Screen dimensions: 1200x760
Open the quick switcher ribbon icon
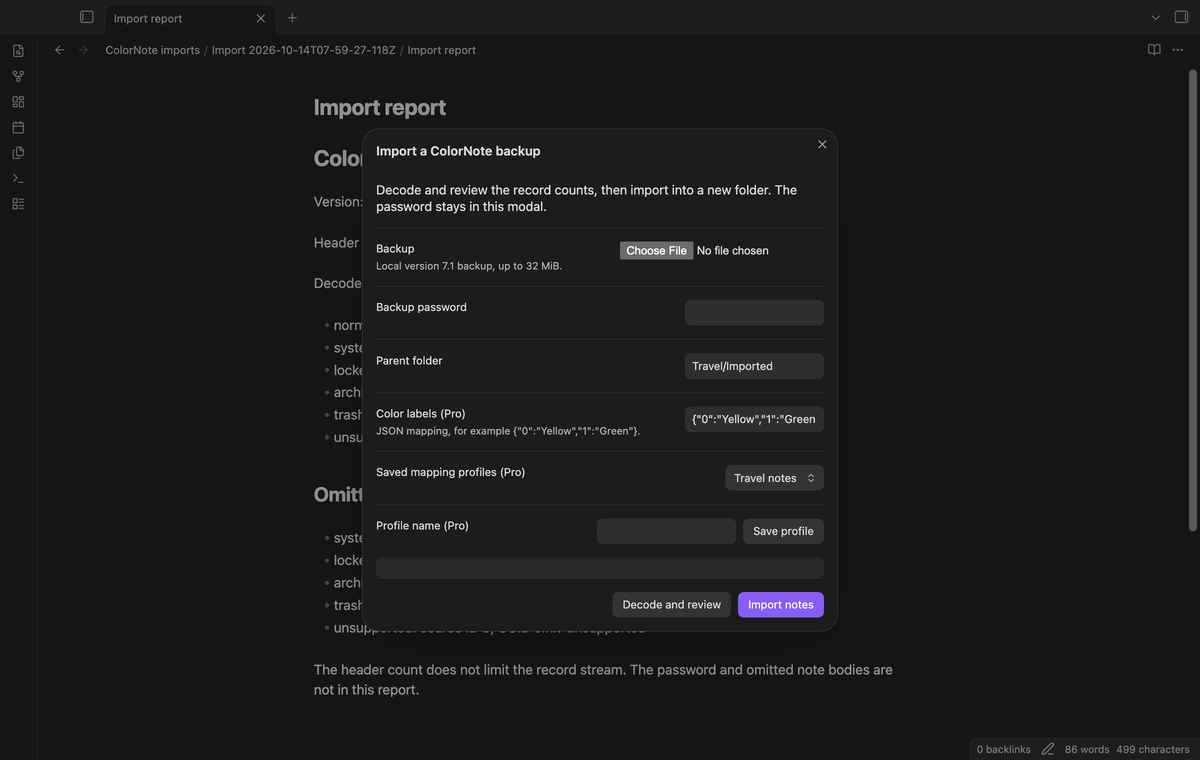pos(18,51)
